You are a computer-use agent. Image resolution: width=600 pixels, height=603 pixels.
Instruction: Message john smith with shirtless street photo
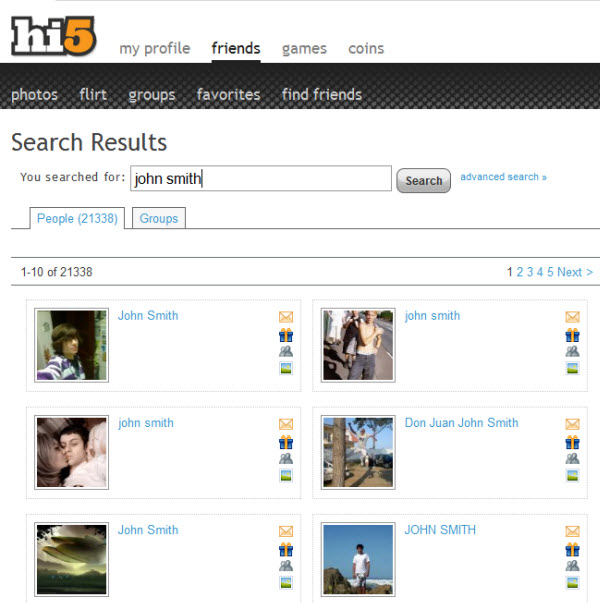[572, 317]
